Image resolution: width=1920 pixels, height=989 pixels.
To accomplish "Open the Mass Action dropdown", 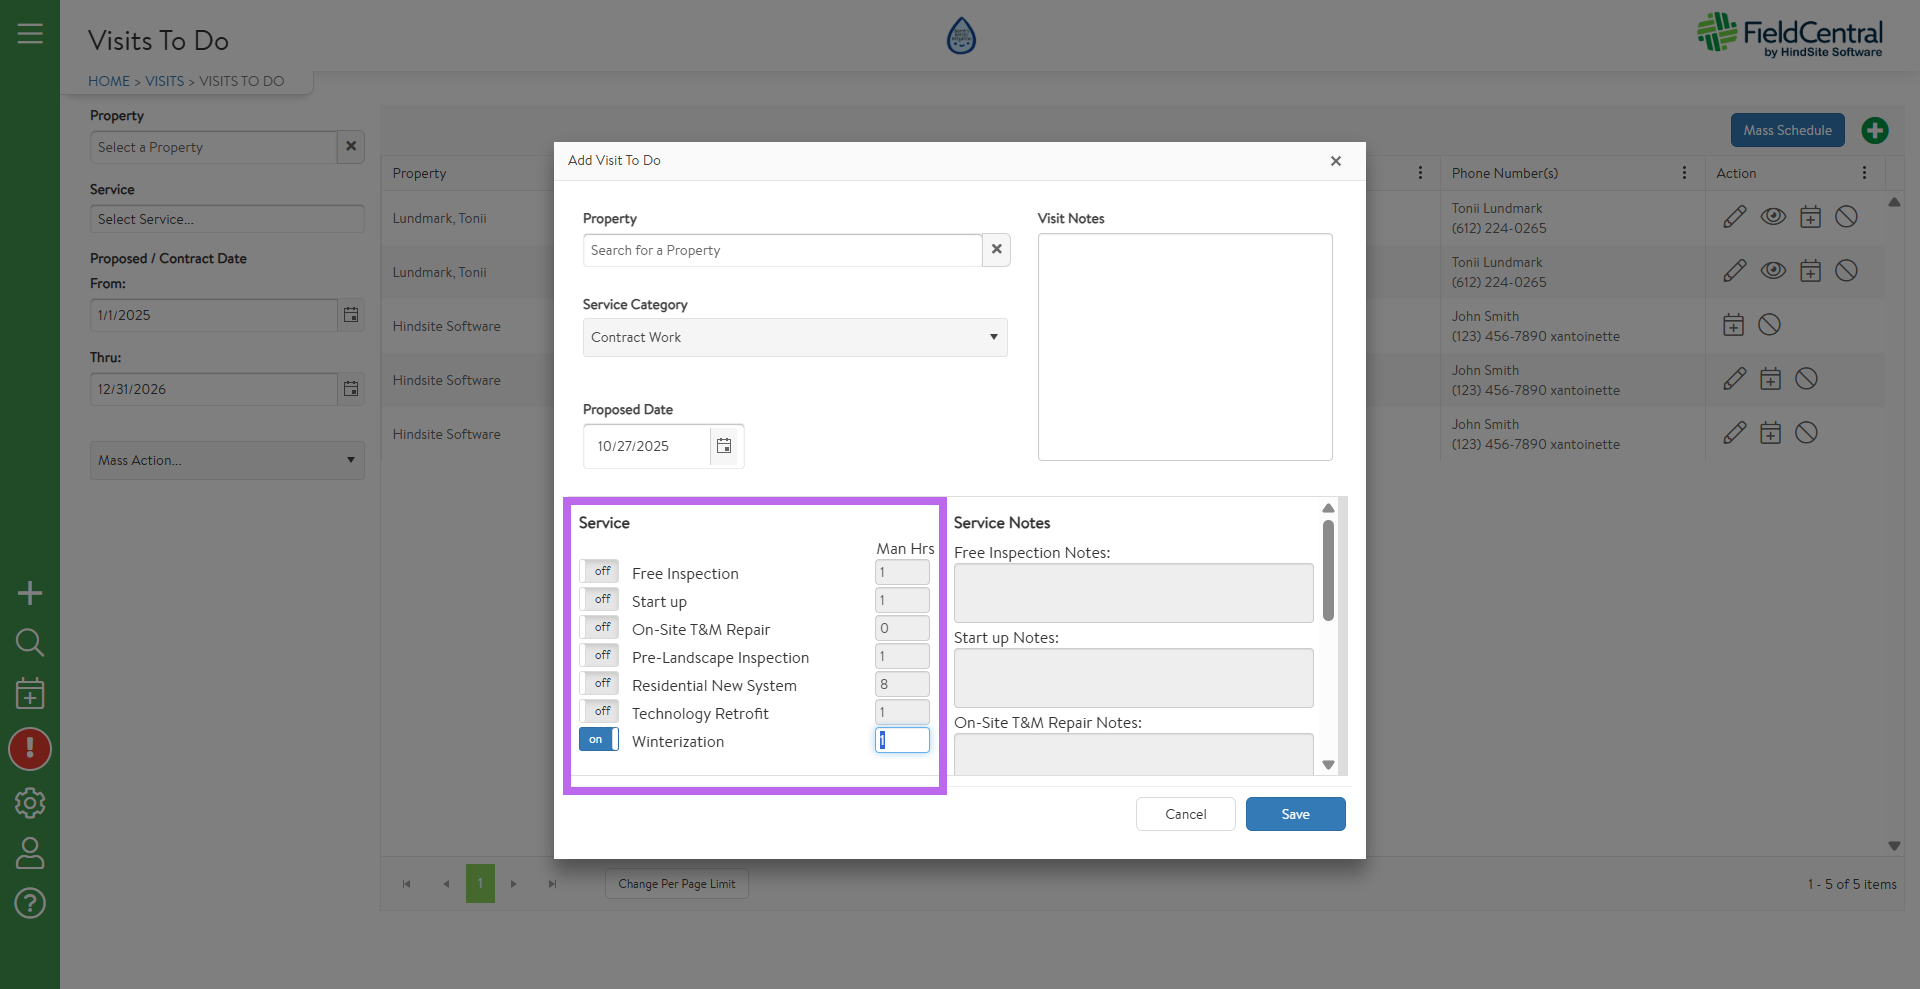I will [x=227, y=461].
